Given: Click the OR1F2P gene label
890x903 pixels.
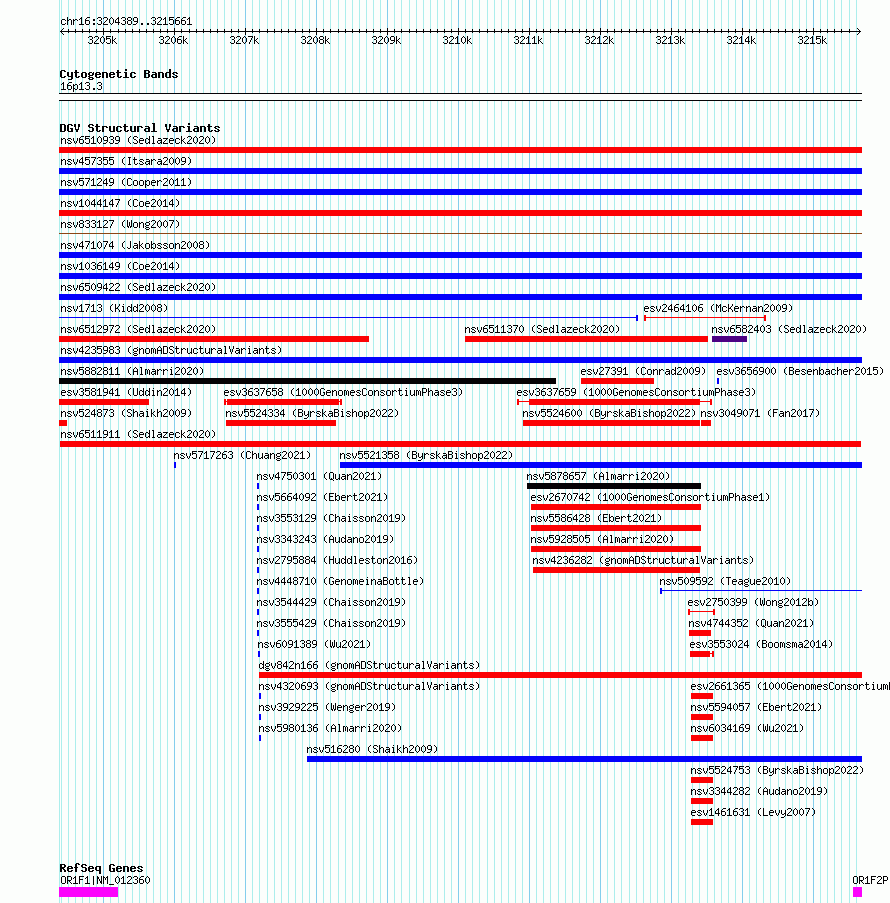Looking at the screenshot, I should point(870,881).
